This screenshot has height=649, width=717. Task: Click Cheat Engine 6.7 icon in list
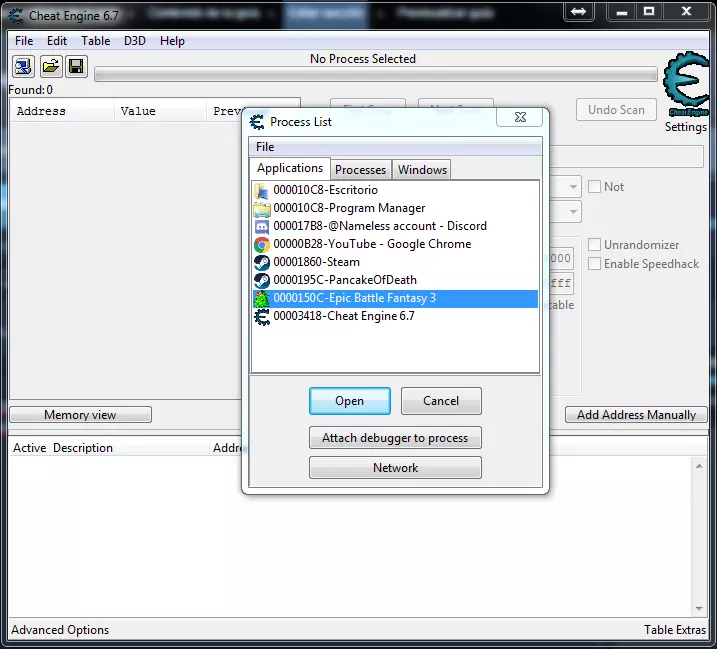coord(262,316)
